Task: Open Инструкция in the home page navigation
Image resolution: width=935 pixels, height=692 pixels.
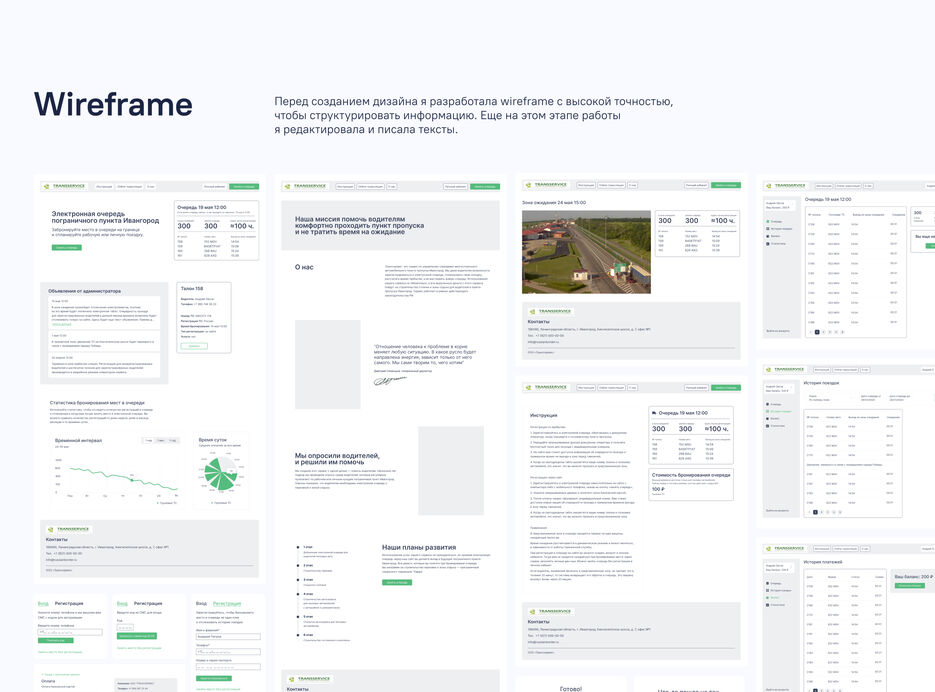Action: (104, 187)
